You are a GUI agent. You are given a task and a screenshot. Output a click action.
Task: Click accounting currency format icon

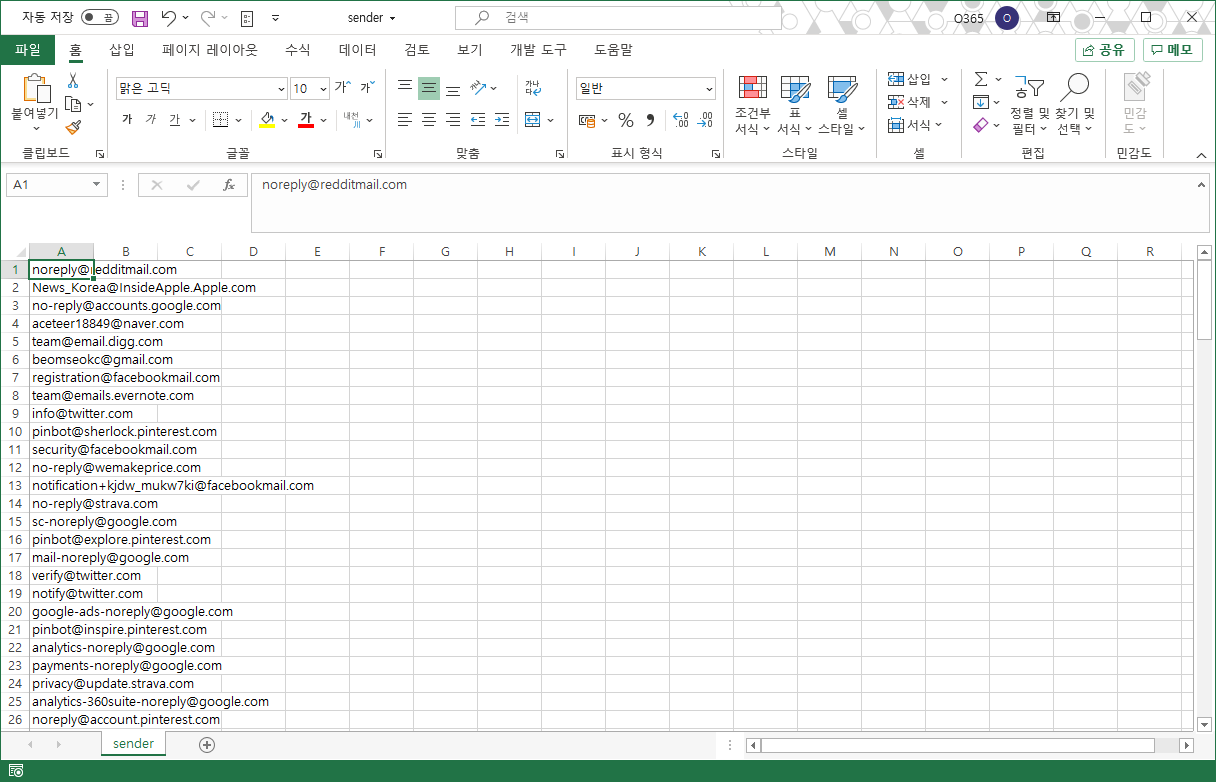point(588,120)
